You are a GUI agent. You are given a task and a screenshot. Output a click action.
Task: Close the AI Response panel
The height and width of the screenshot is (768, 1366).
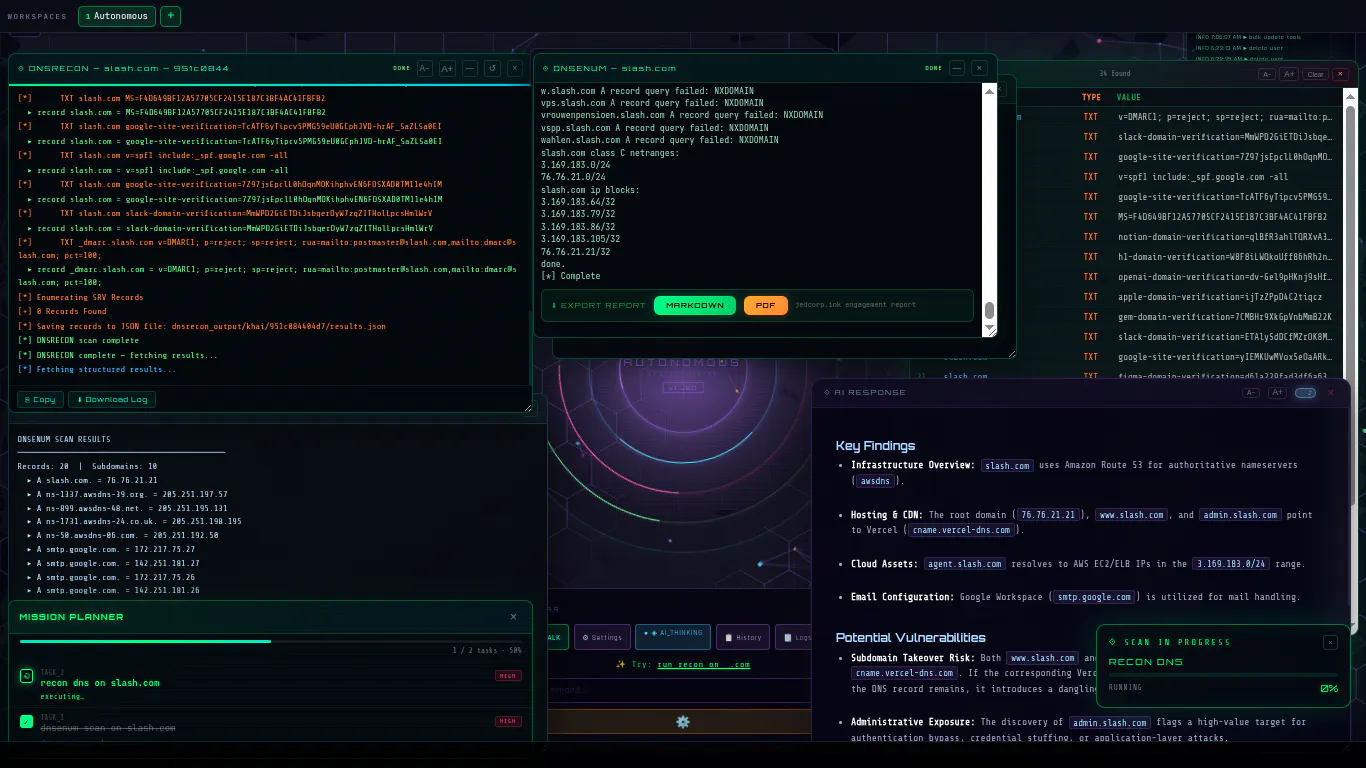1330,393
